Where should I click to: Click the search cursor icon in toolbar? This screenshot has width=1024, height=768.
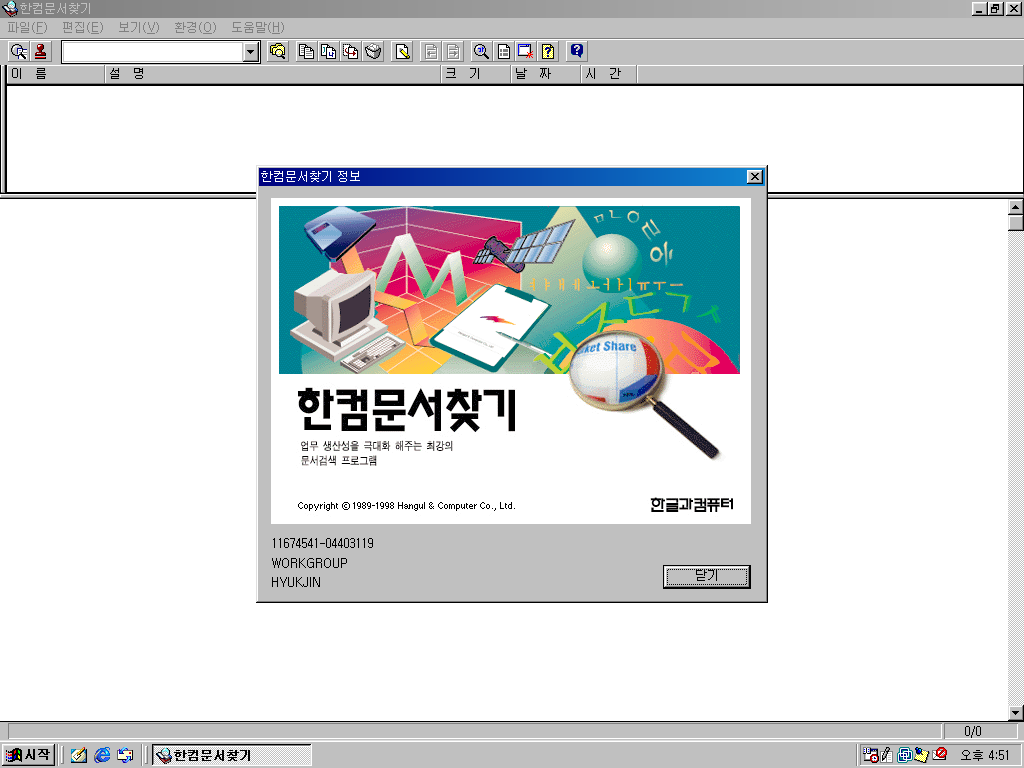click(x=18, y=52)
